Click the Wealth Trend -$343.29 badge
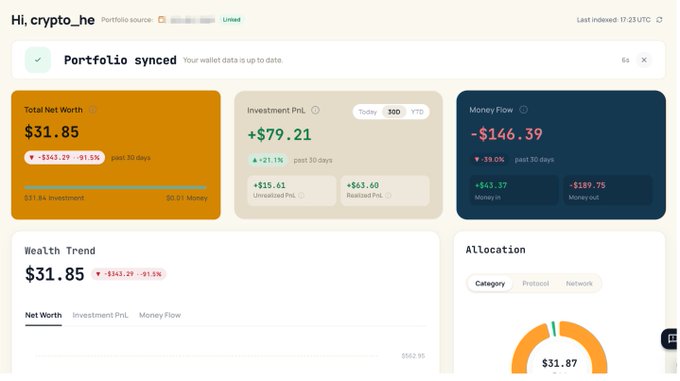 click(129, 274)
